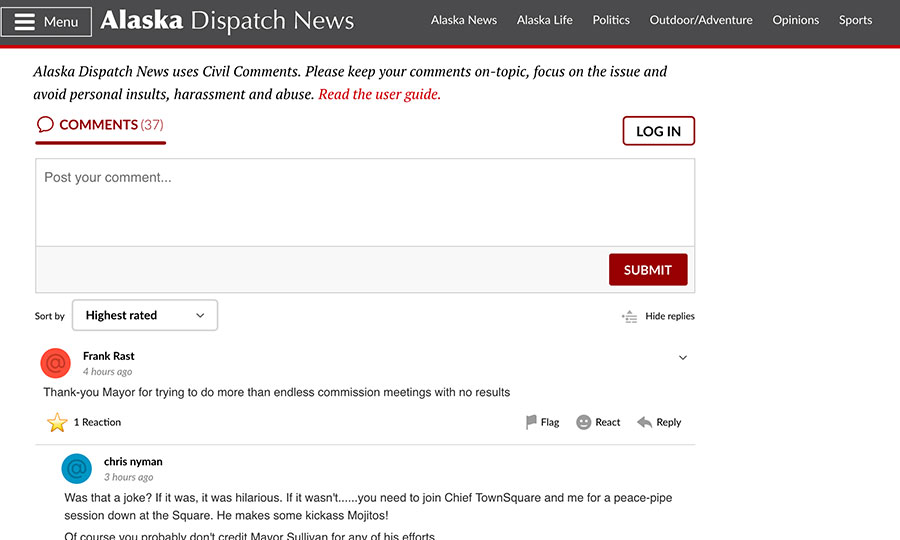Open the hamburger Menu button
900x540 pixels.
(46, 22)
